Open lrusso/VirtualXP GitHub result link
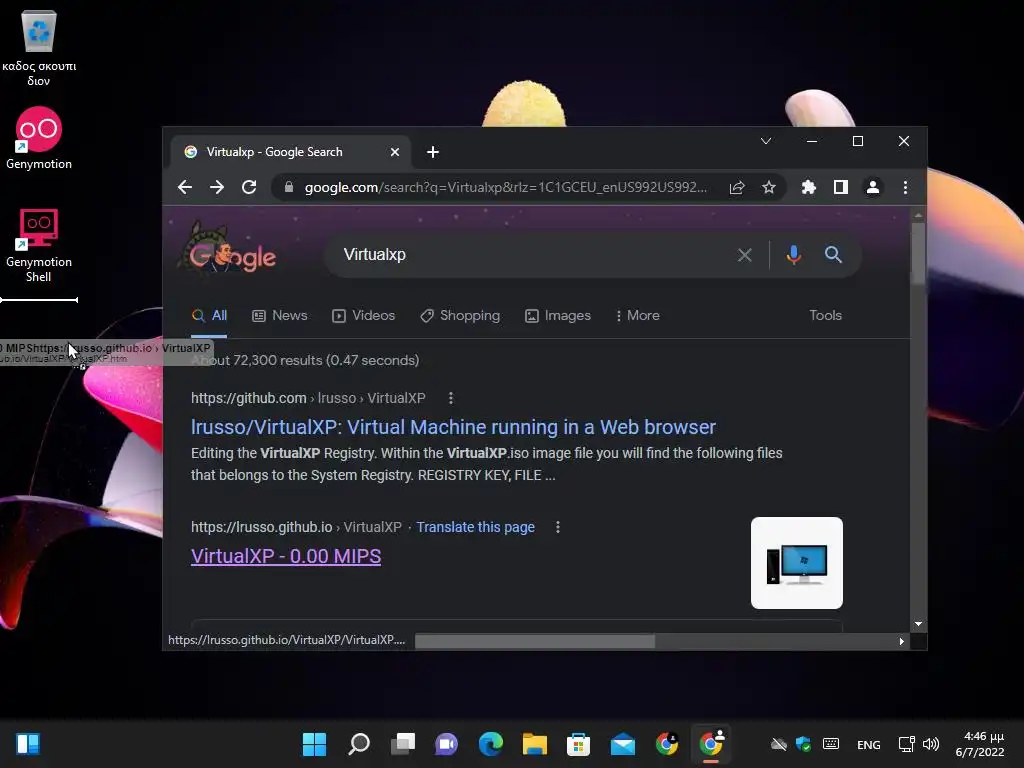The width and height of the screenshot is (1024, 768). click(453, 427)
